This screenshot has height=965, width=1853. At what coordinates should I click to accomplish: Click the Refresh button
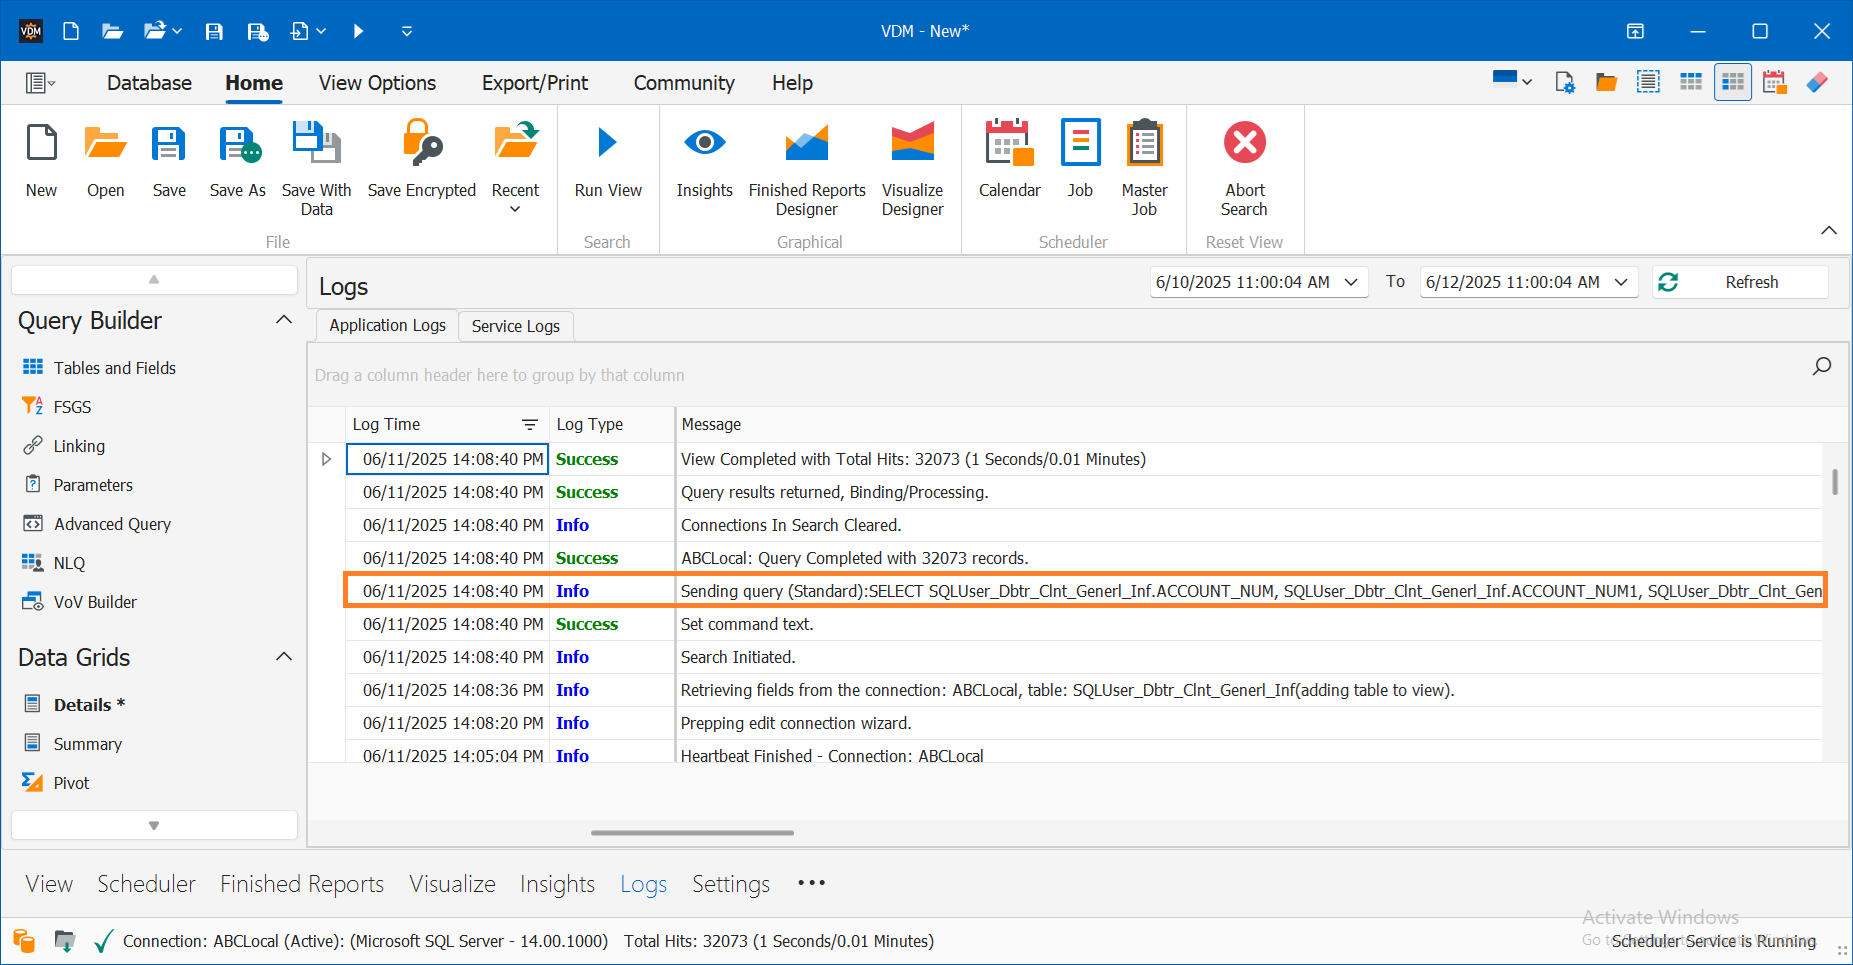coord(1752,281)
